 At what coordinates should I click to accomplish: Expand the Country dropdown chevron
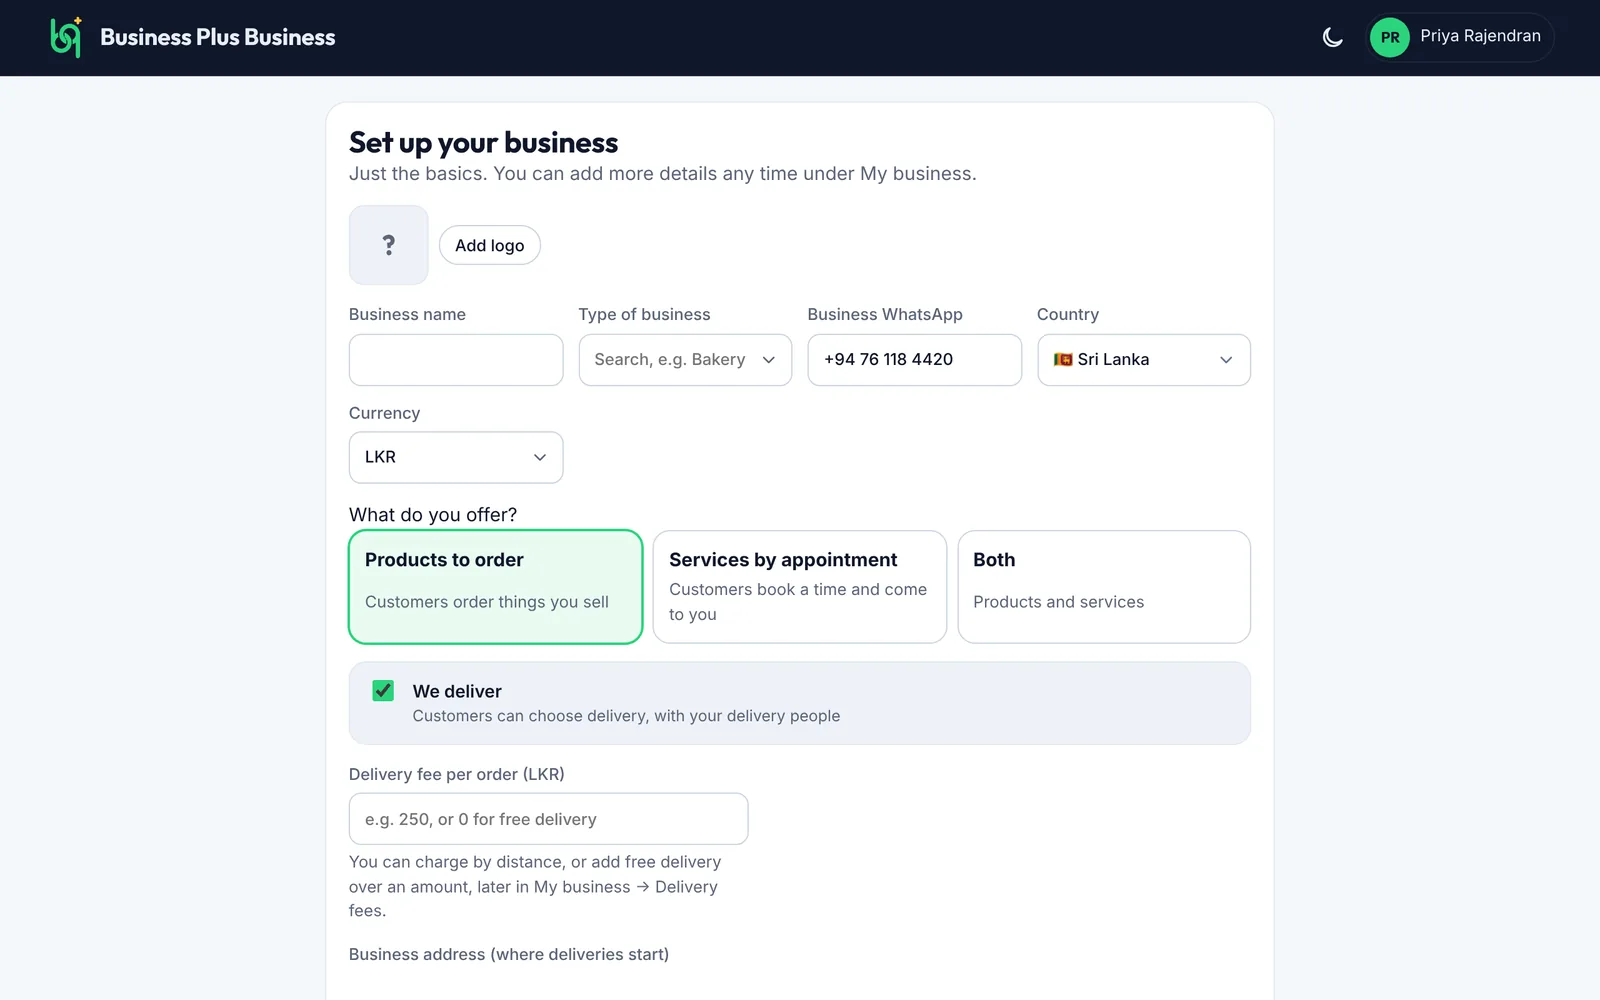pos(1226,360)
